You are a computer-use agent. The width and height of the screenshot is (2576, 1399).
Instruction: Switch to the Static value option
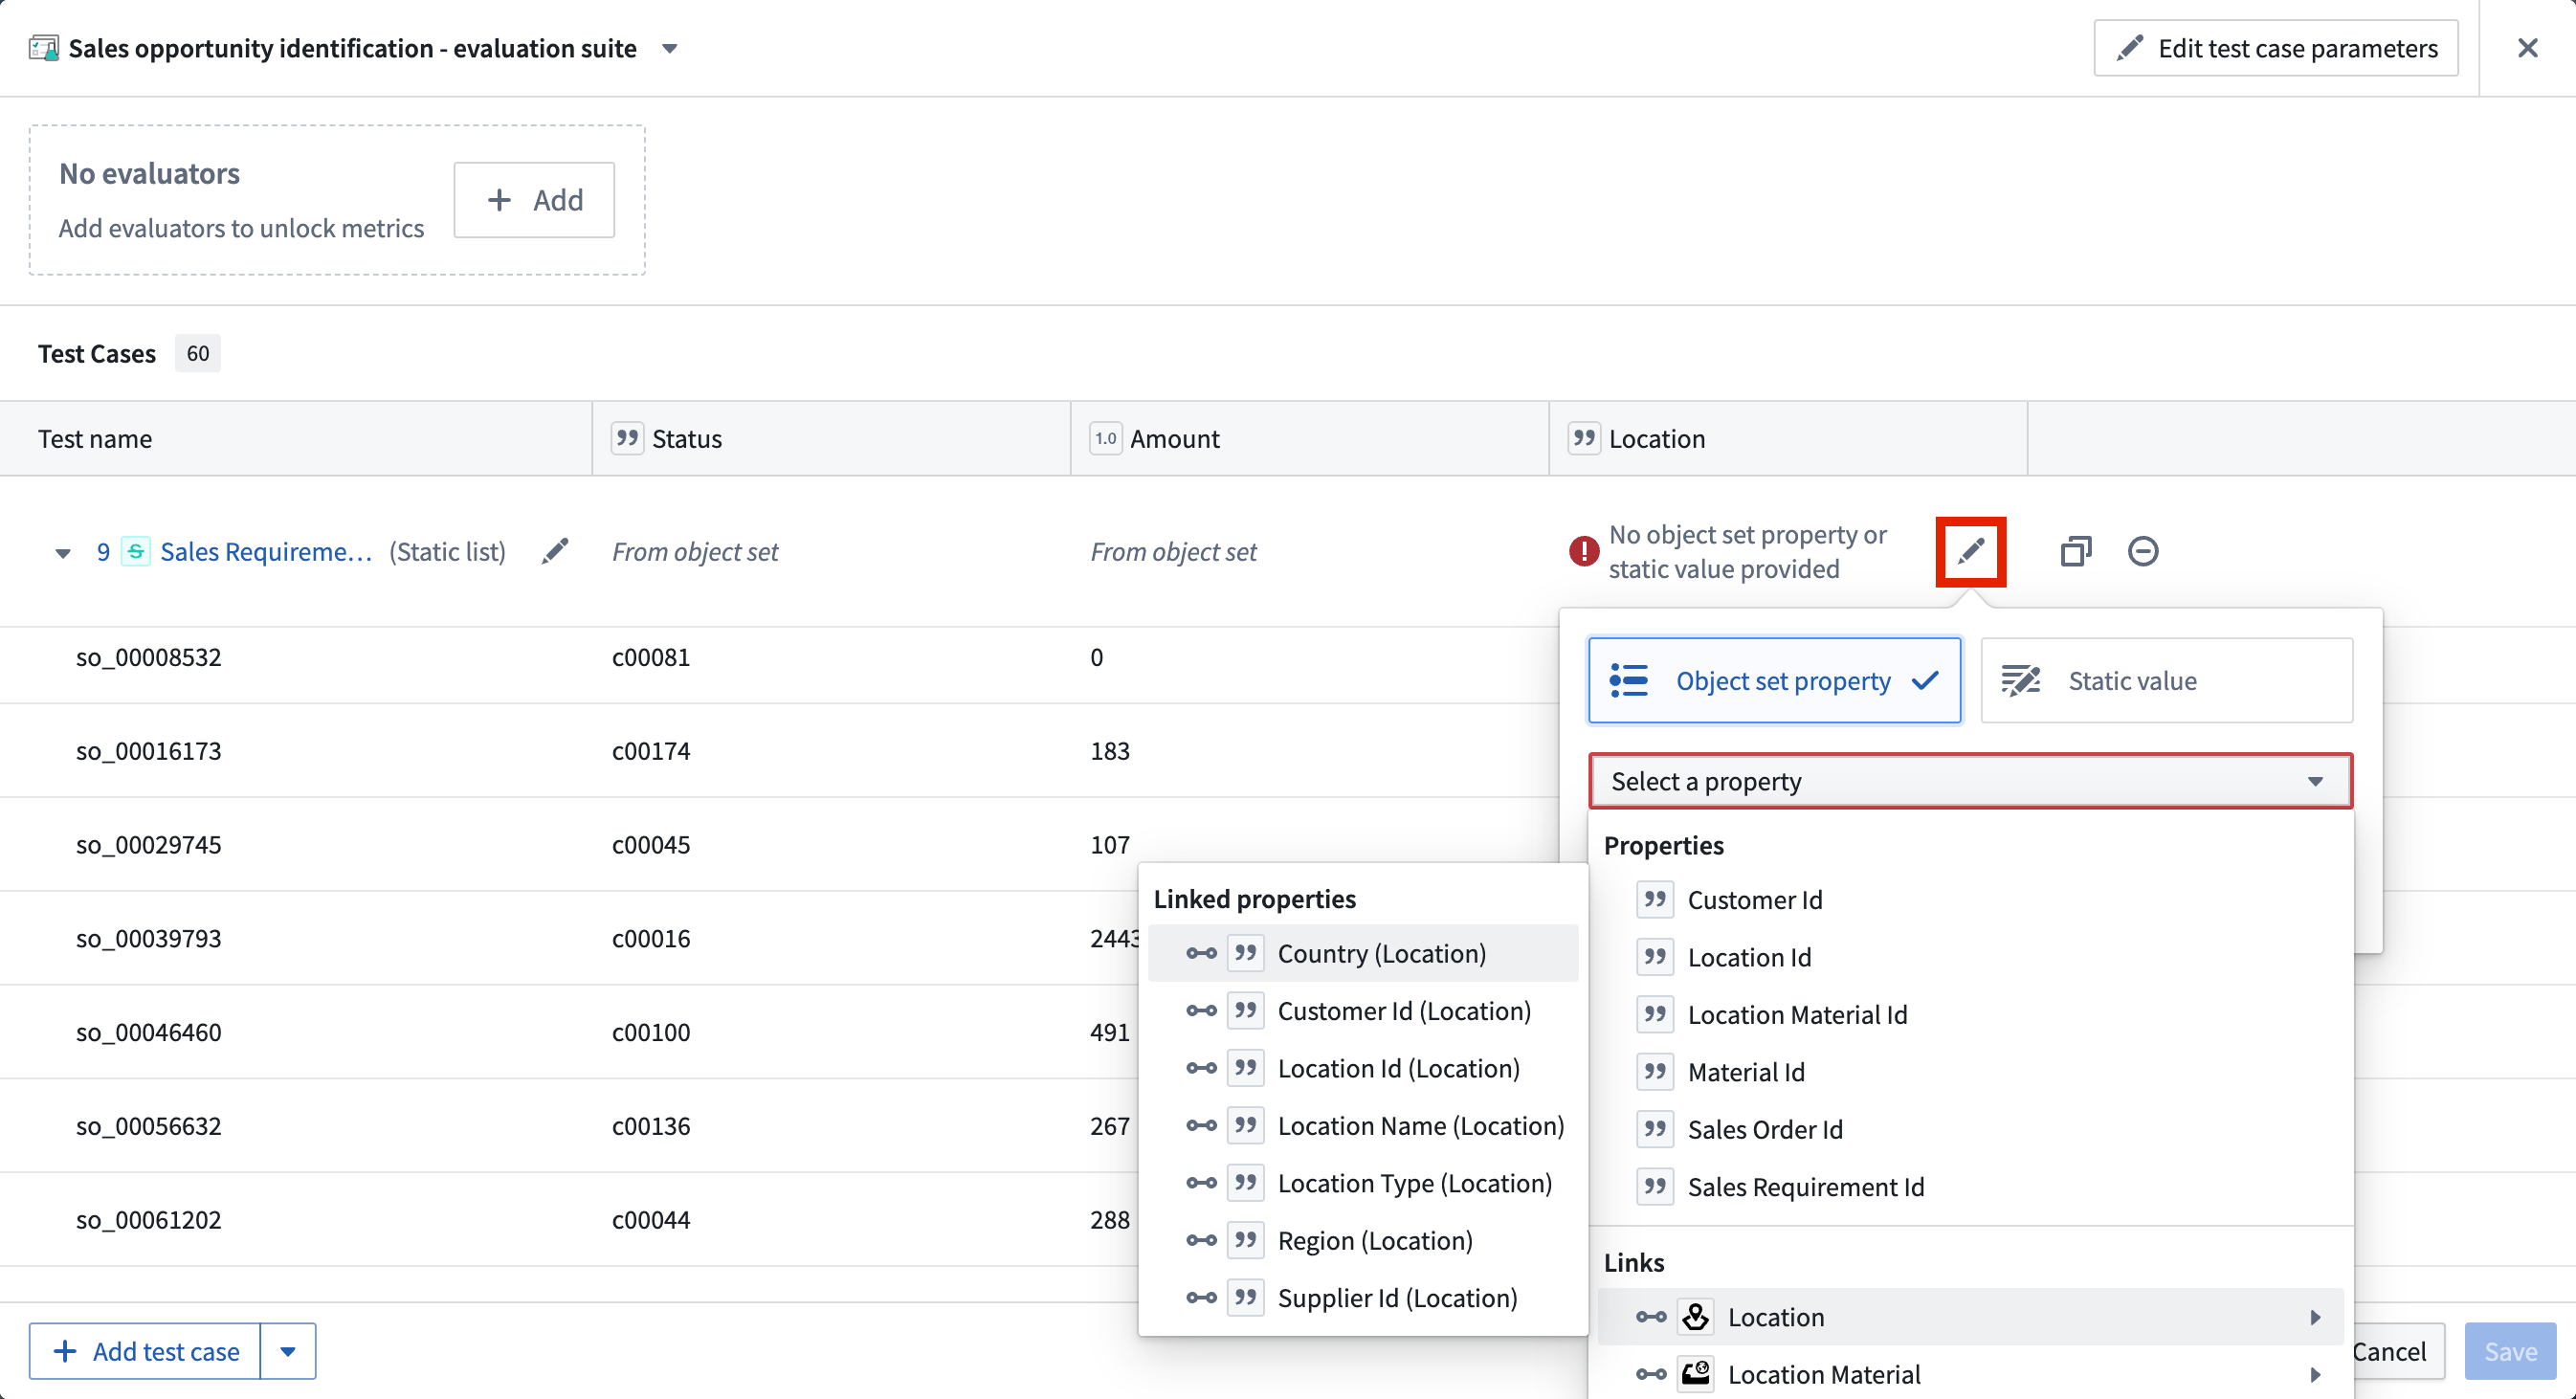(x=2166, y=681)
